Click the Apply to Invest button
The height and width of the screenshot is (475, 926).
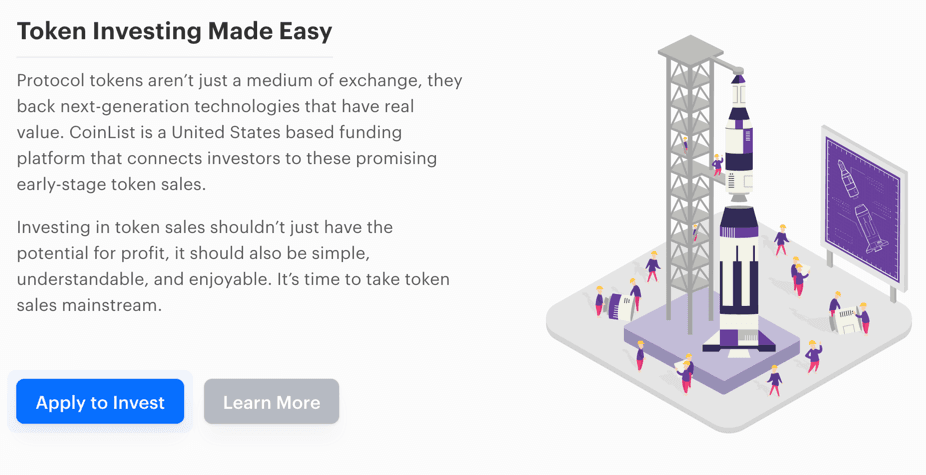(100, 402)
